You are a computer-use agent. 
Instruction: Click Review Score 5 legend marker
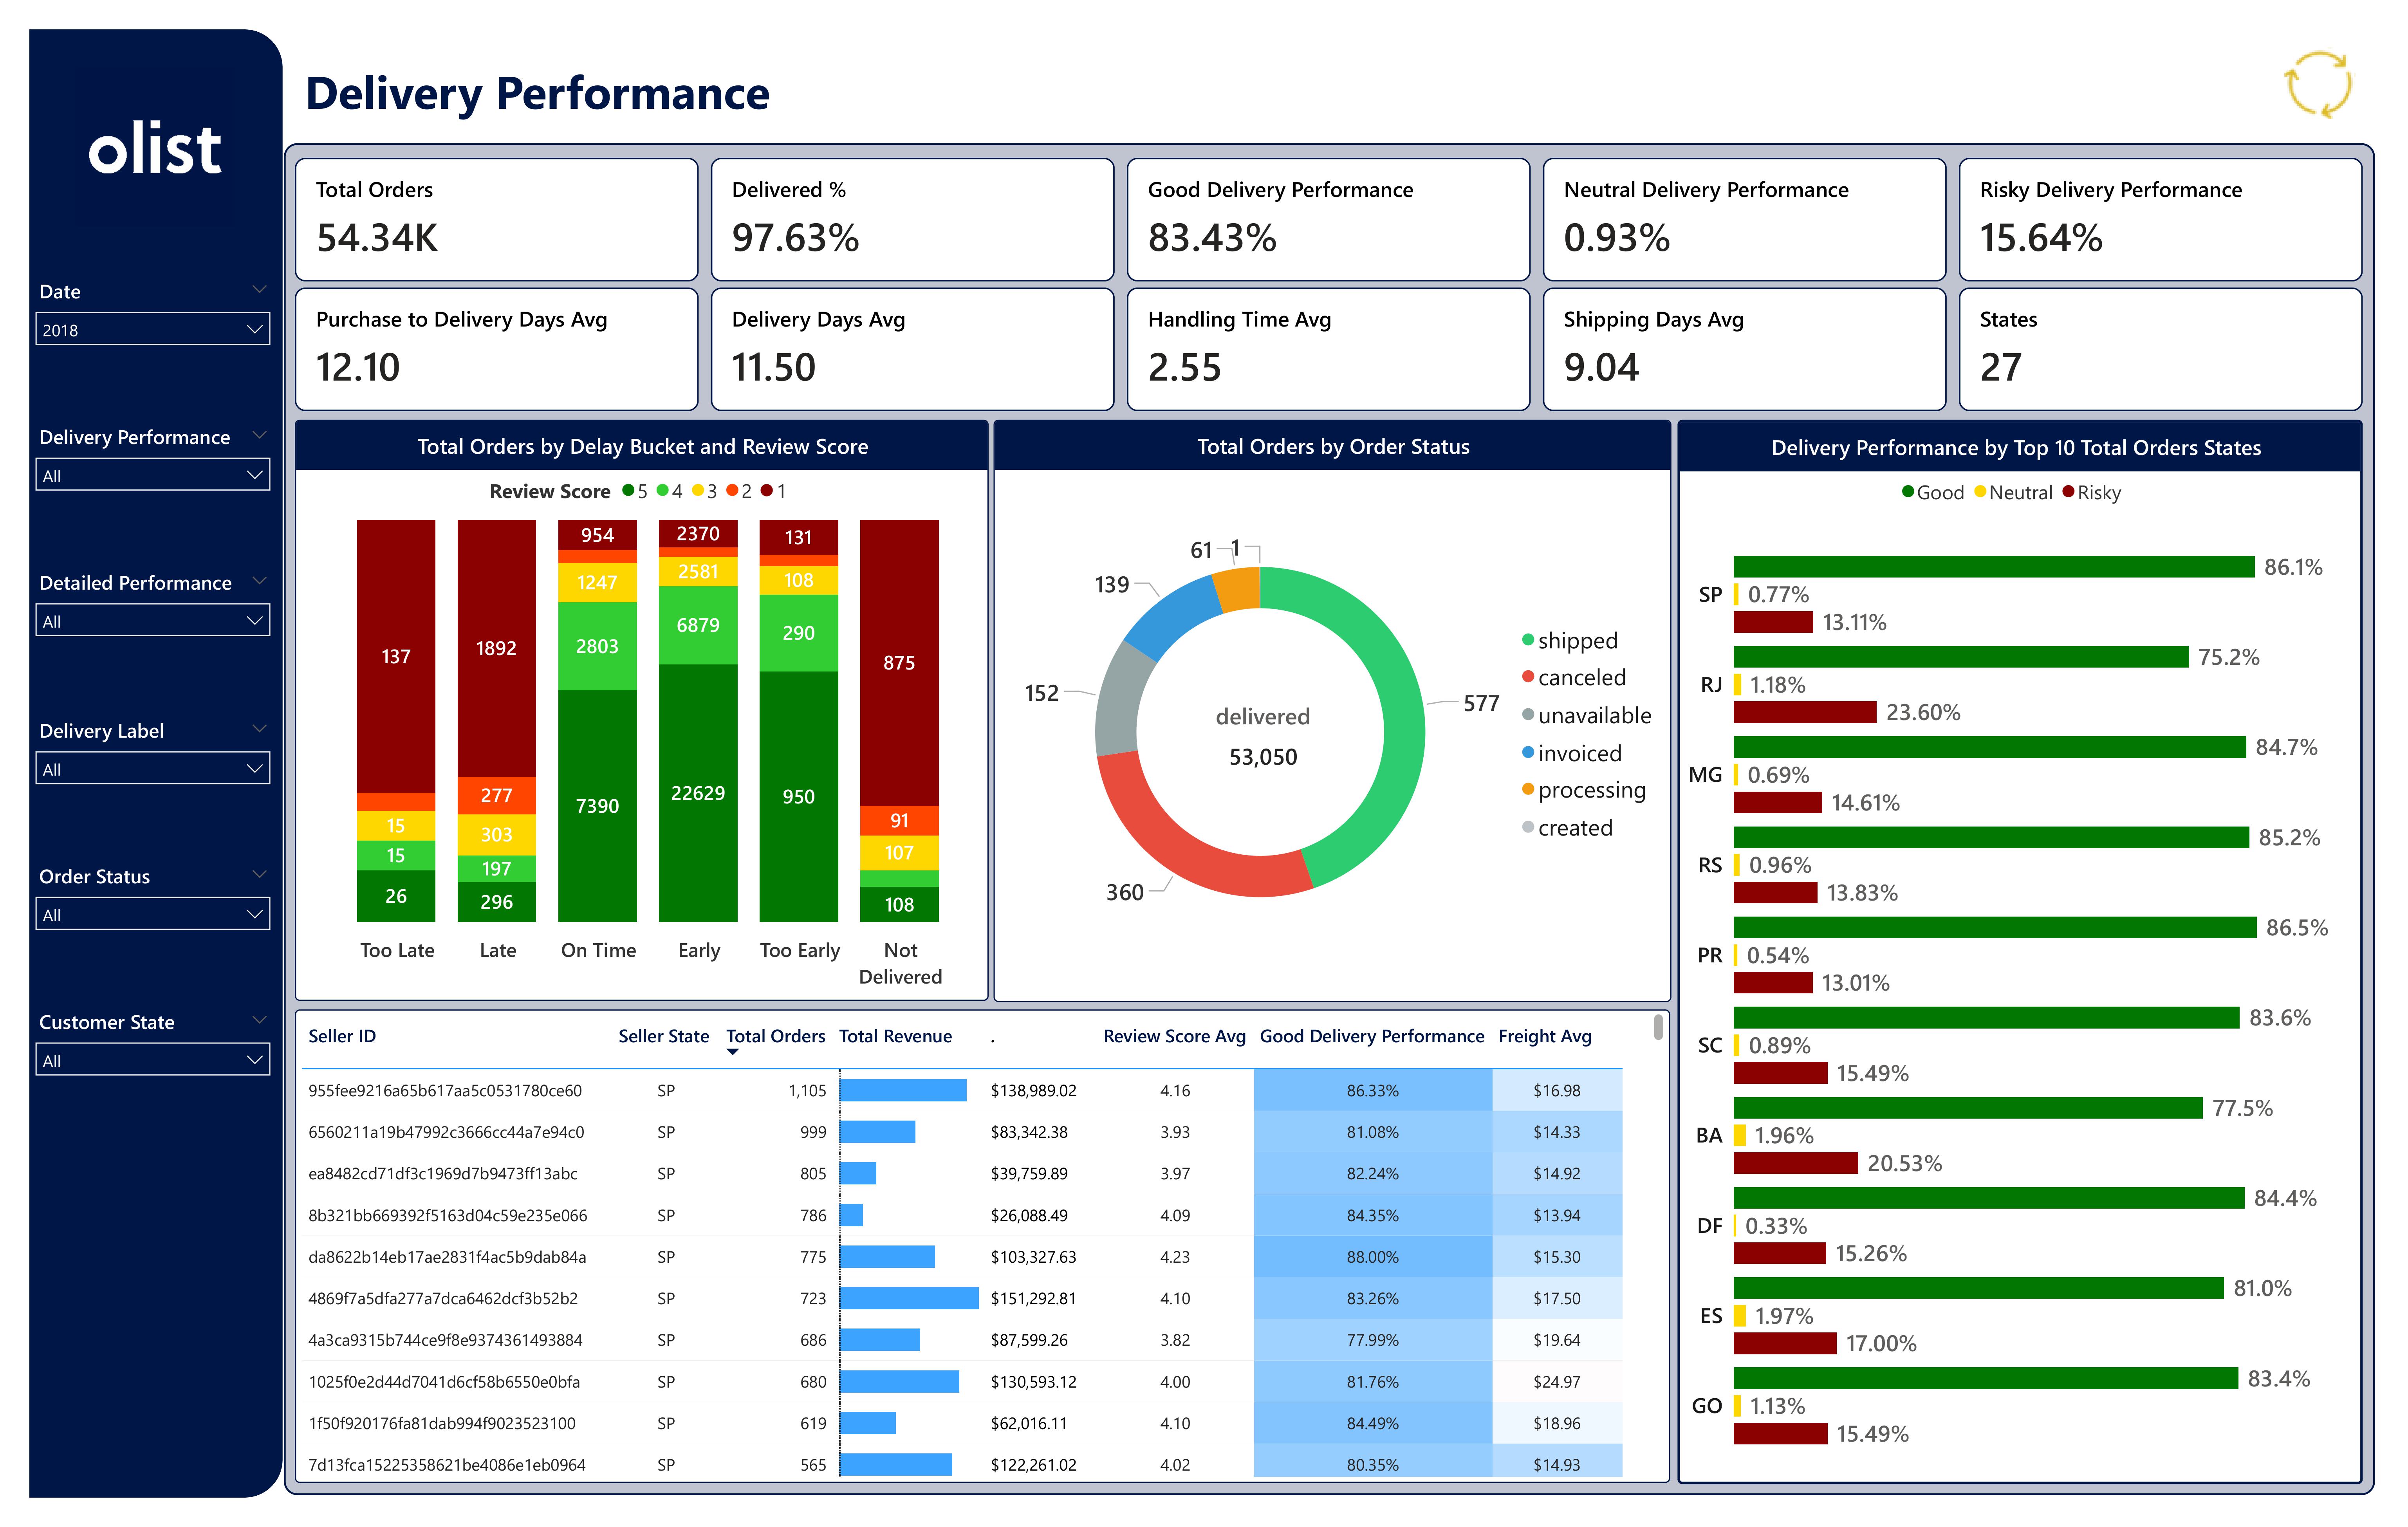628,491
